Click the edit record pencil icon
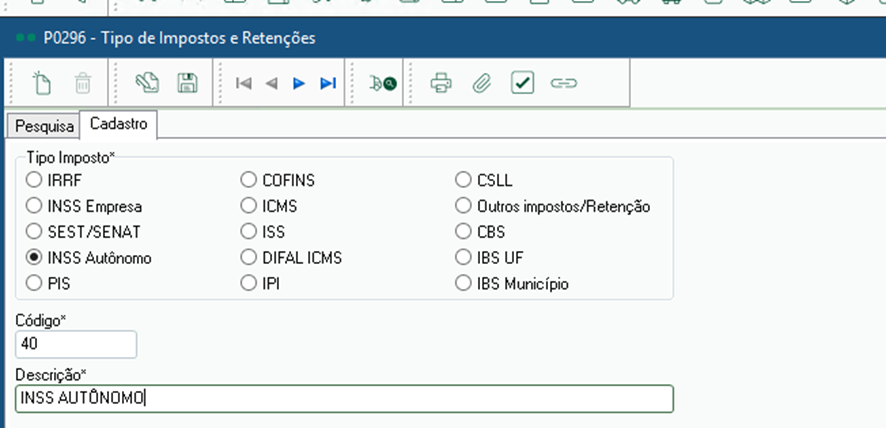Screen dimensions: 886x428 [147, 83]
